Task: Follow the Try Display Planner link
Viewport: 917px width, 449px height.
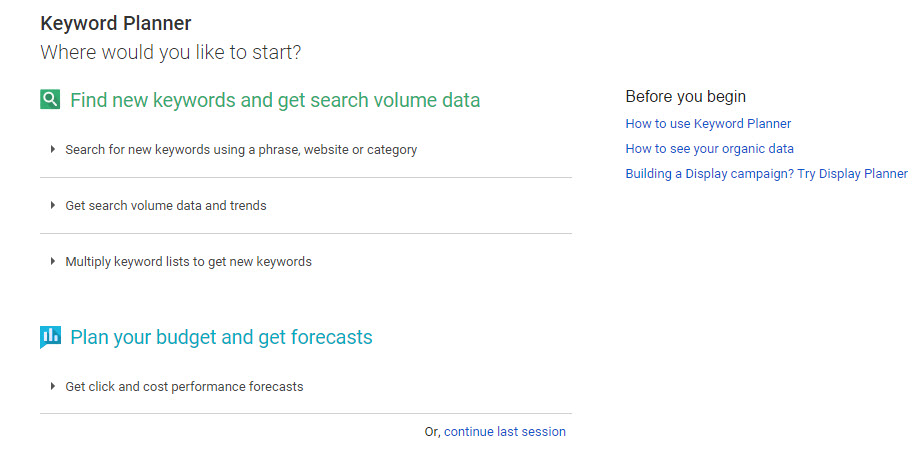Action: click(x=766, y=174)
